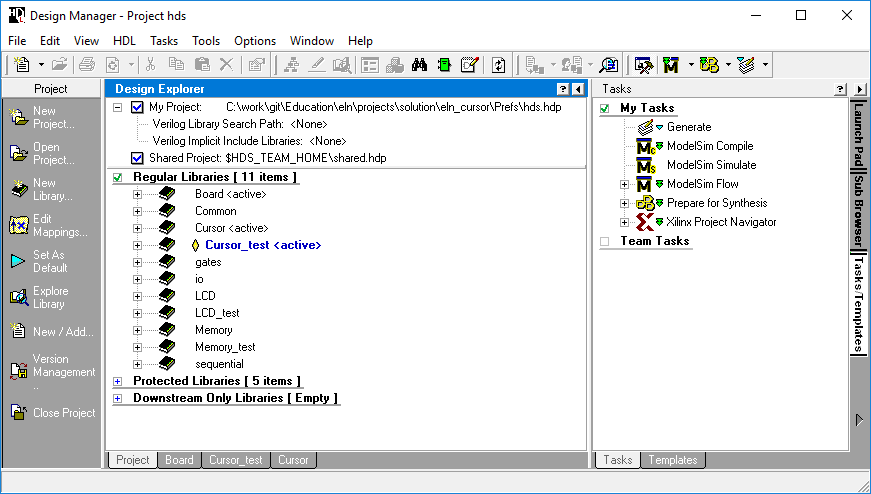The width and height of the screenshot is (871, 494).
Task: Click the binoculars Find toolbar icon
Action: tap(420, 65)
